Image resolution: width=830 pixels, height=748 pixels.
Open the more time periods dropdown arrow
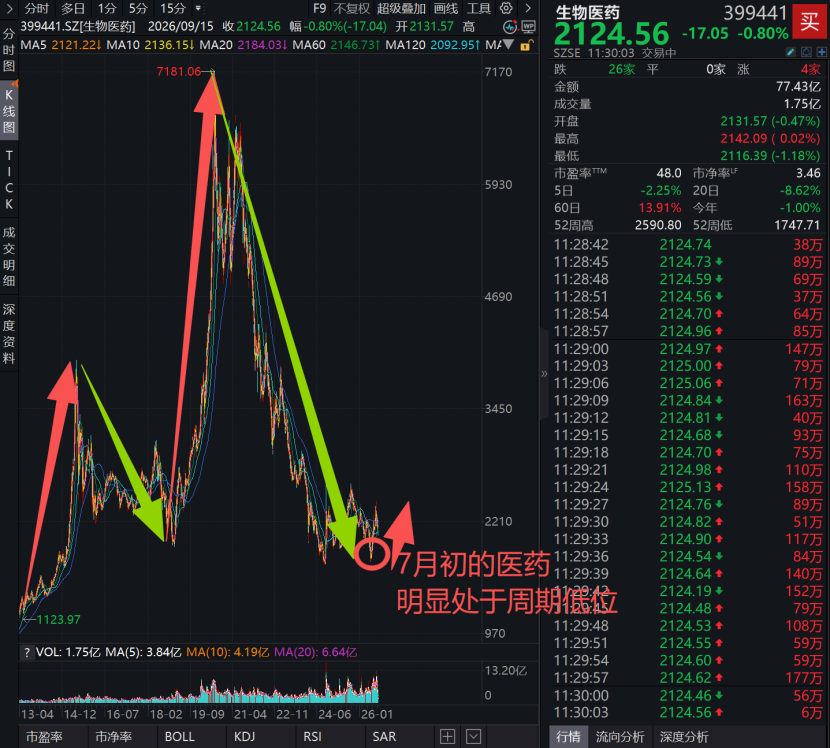point(198,8)
